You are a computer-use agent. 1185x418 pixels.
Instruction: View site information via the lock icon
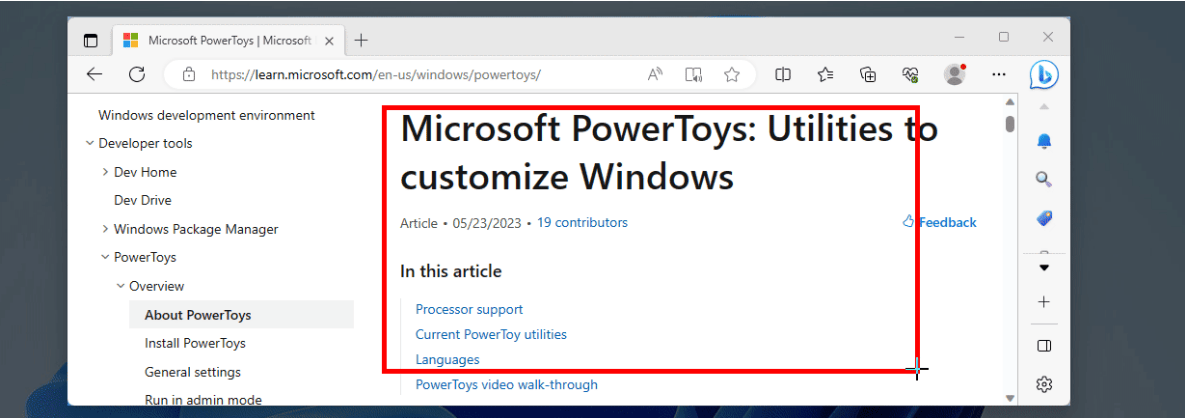tap(189, 74)
